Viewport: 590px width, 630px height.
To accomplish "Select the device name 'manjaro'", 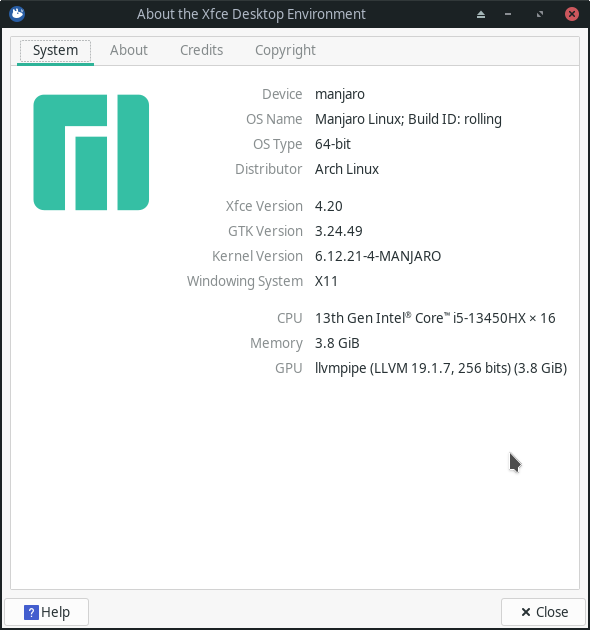I will click(340, 95).
